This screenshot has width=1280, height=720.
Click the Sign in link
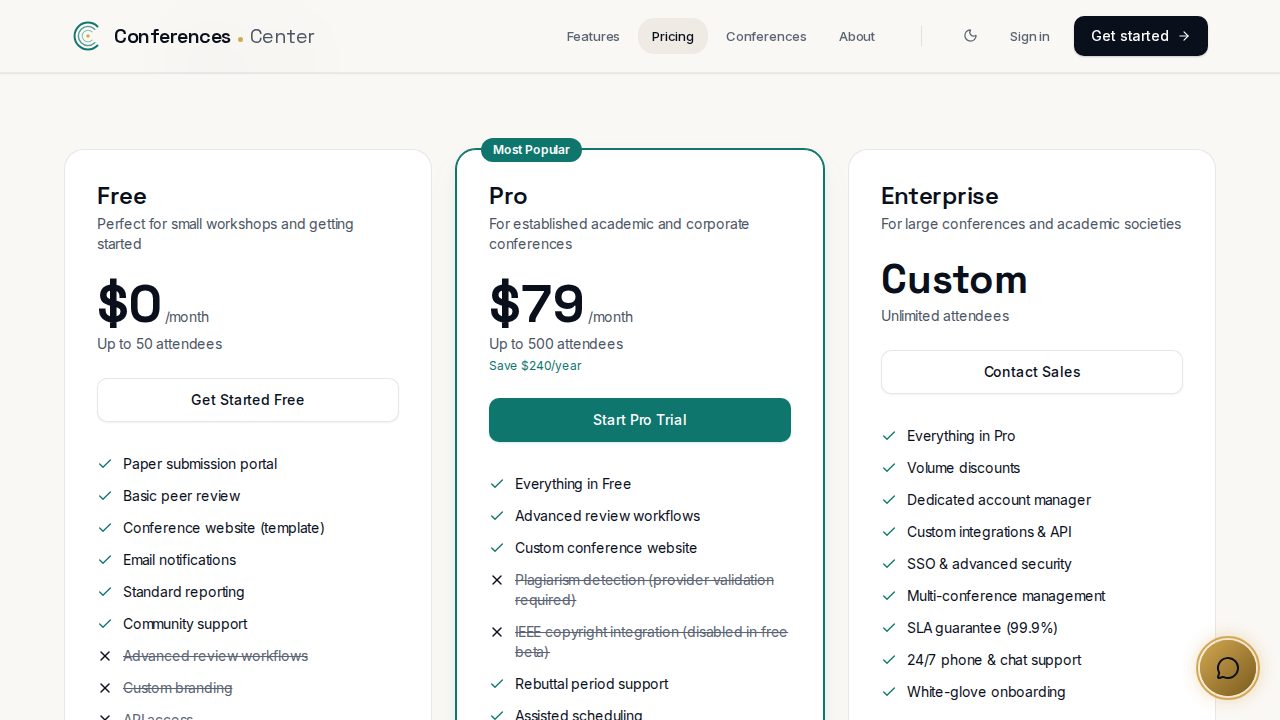point(1029,36)
